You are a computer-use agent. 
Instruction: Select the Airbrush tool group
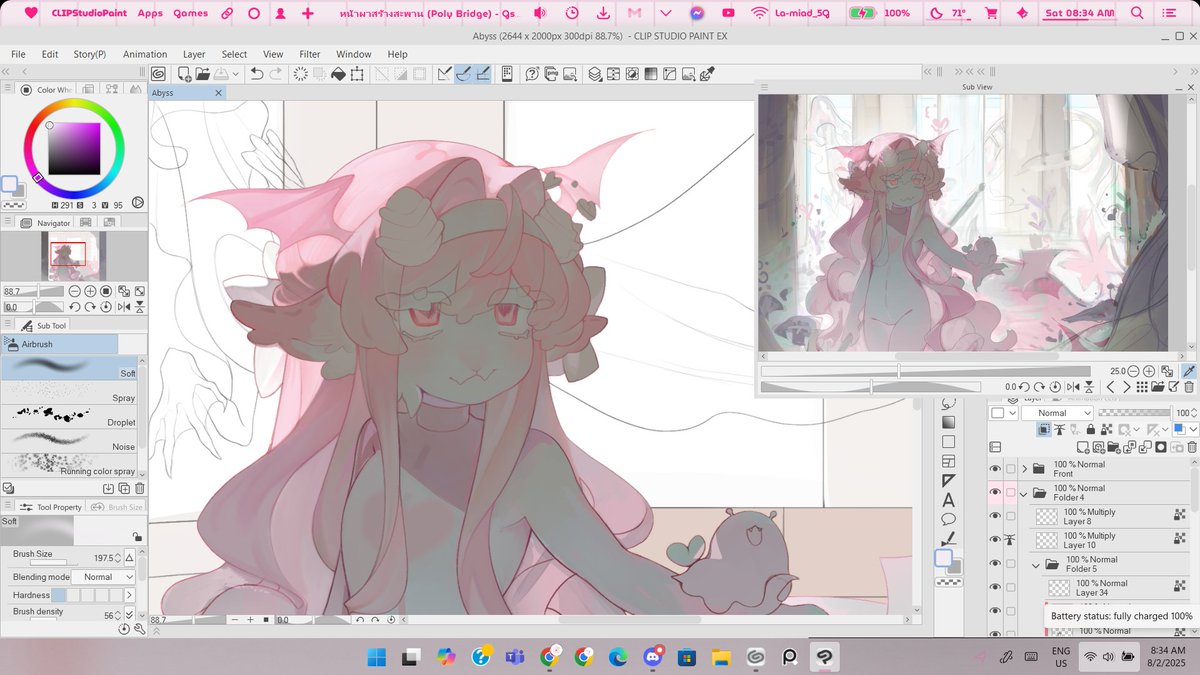(x=59, y=344)
